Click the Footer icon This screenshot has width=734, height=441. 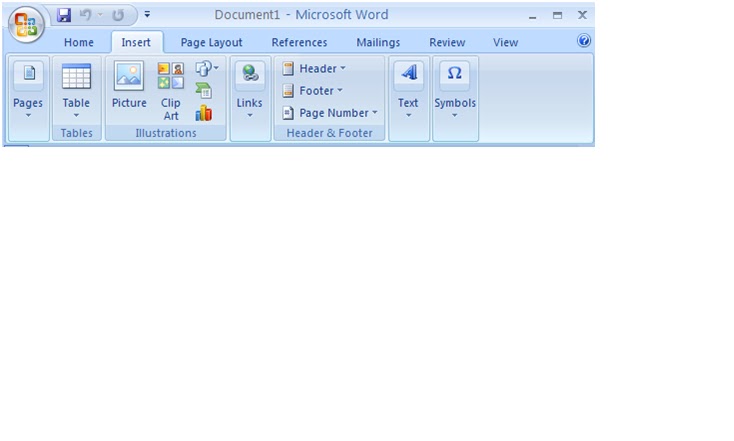tap(288, 90)
